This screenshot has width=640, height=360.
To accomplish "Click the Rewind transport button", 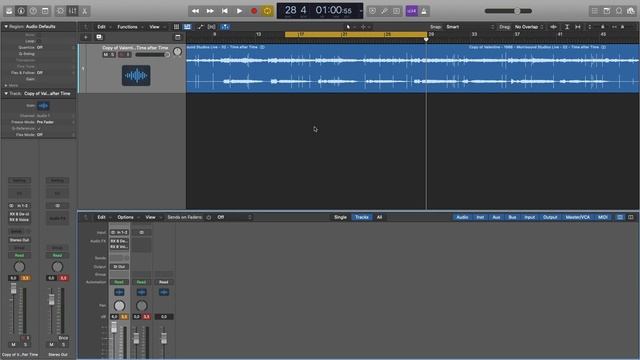I will click(x=196, y=11).
